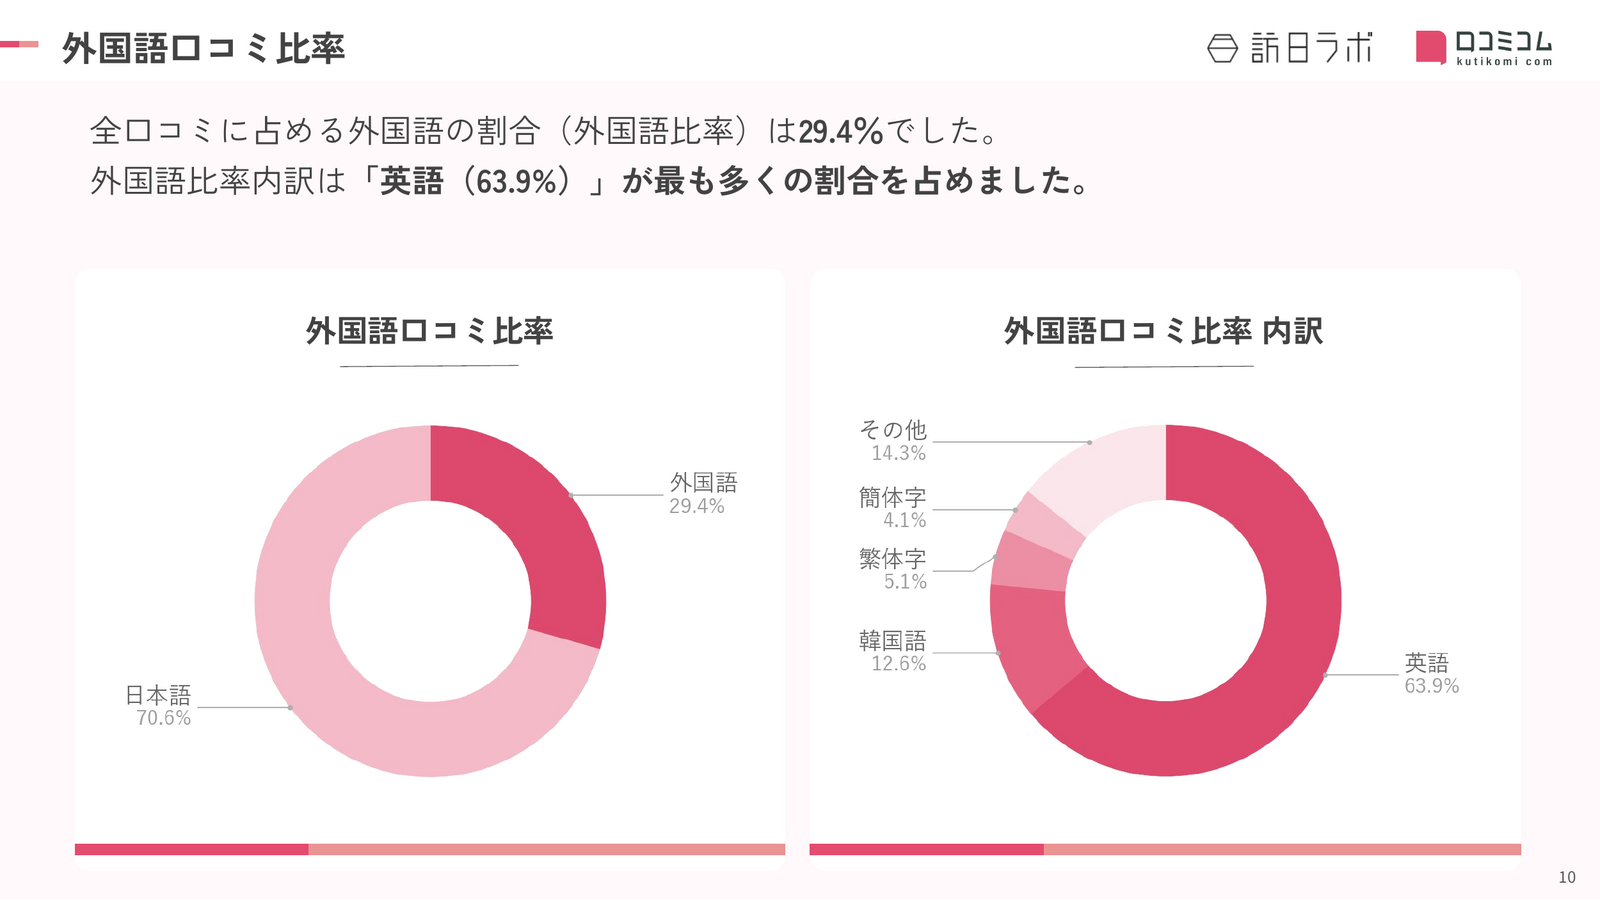1600x900 pixels.
Task: Click the 英語 63.9% data label
Action: point(1431,674)
